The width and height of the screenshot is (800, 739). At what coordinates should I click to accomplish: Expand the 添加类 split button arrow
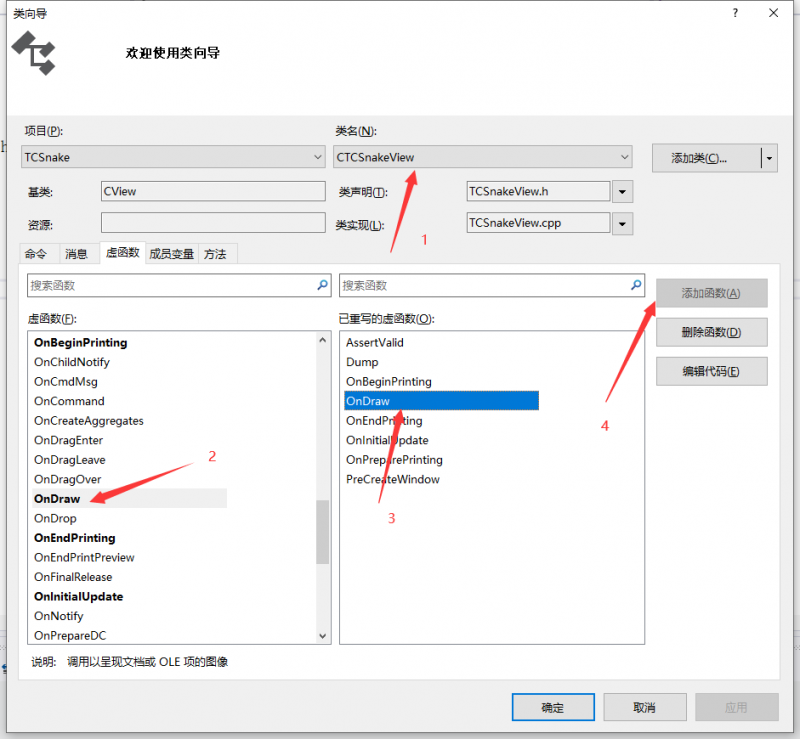coord(769,158)
